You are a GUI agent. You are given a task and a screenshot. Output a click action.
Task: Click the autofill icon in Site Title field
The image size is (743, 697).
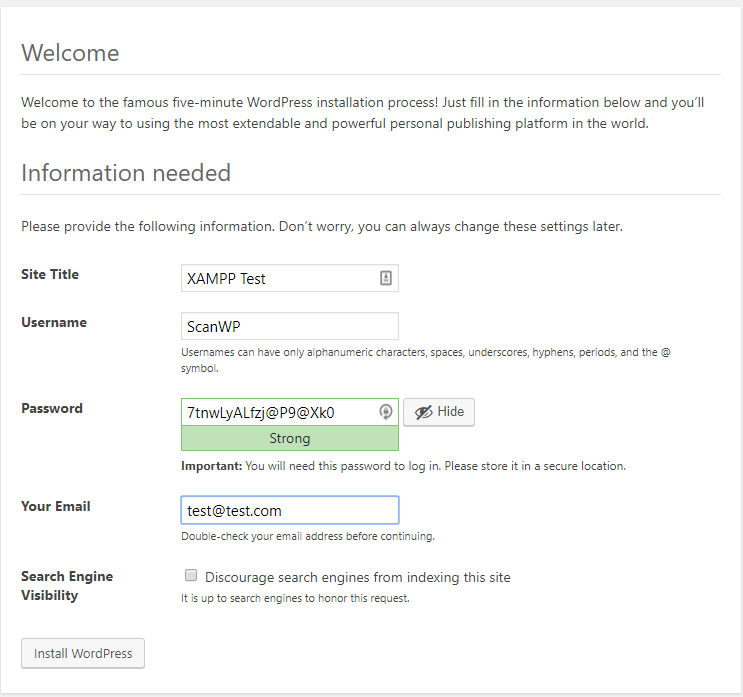tap(386, 278)
